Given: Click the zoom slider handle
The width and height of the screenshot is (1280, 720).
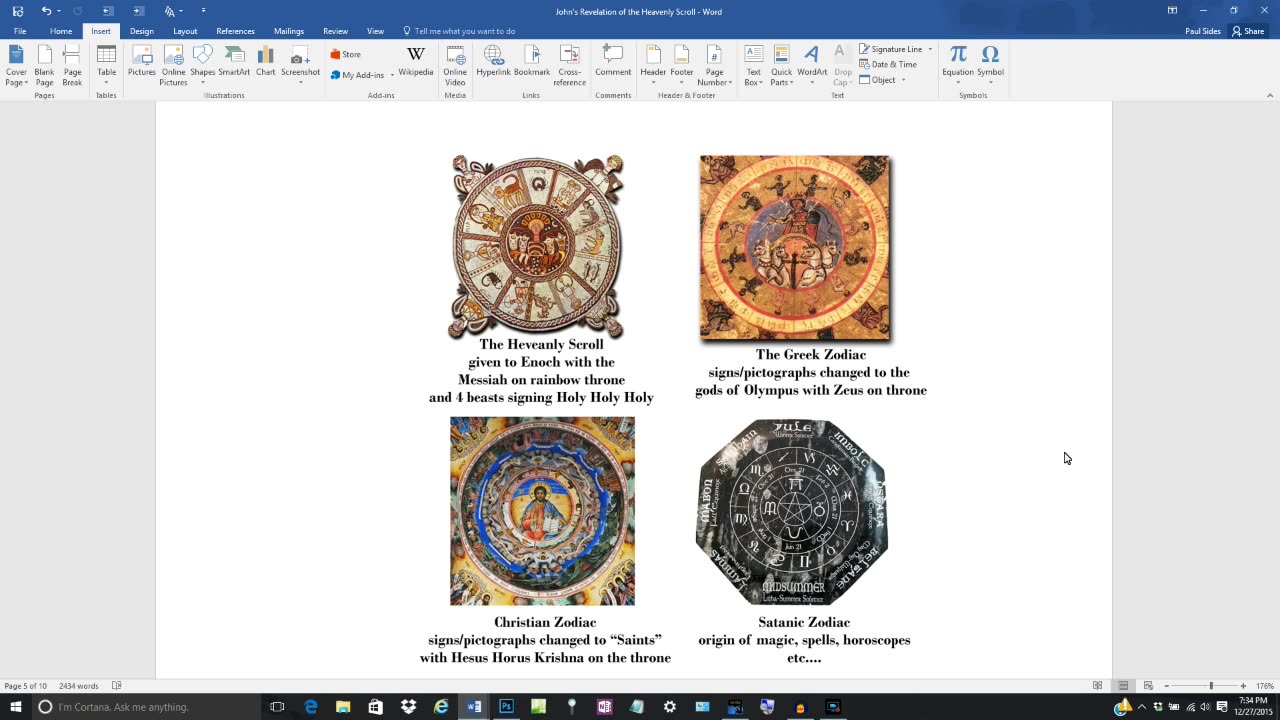Looking at the screenshot, I should [x=1211, y=686].
